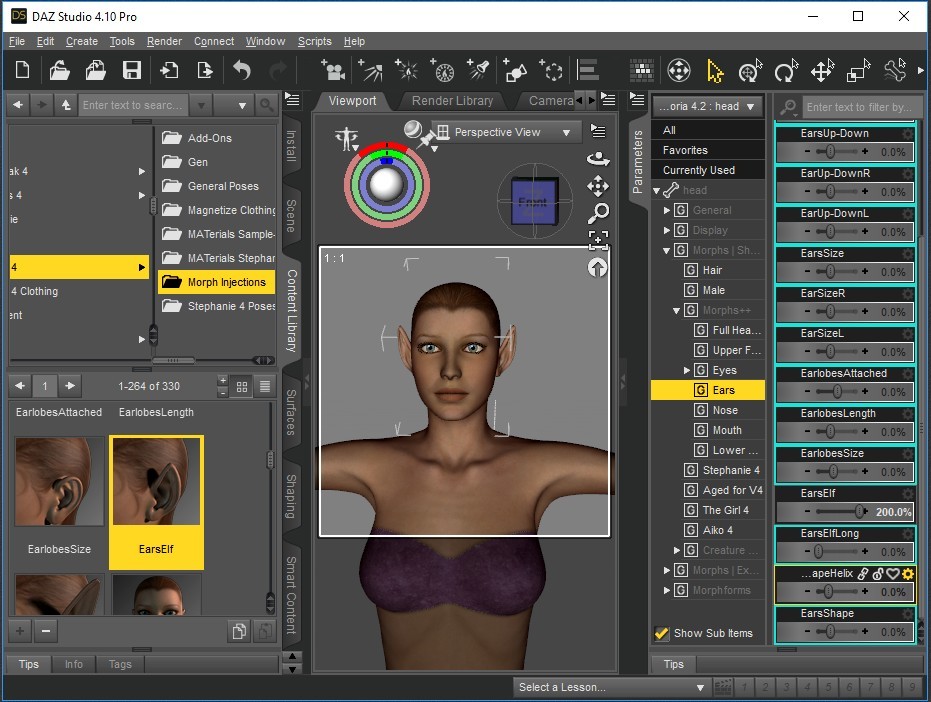Click the Import file icon in toolbar
931x702 pixels.
169,70
